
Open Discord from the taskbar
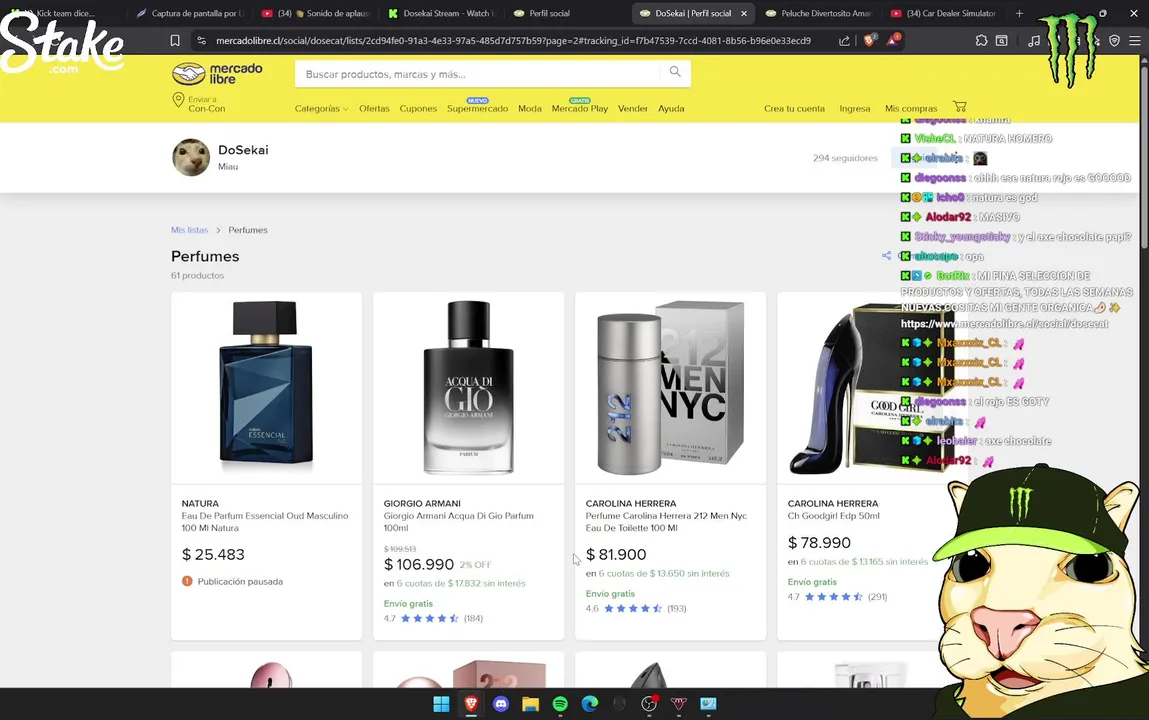(500, 704)
